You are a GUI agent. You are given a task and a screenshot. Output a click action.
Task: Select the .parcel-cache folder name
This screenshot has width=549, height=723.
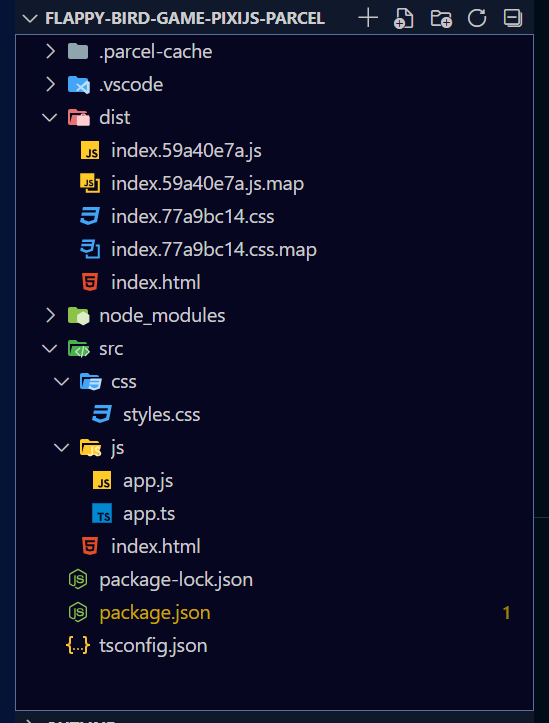pyautogui.click(x=156, y=52)
